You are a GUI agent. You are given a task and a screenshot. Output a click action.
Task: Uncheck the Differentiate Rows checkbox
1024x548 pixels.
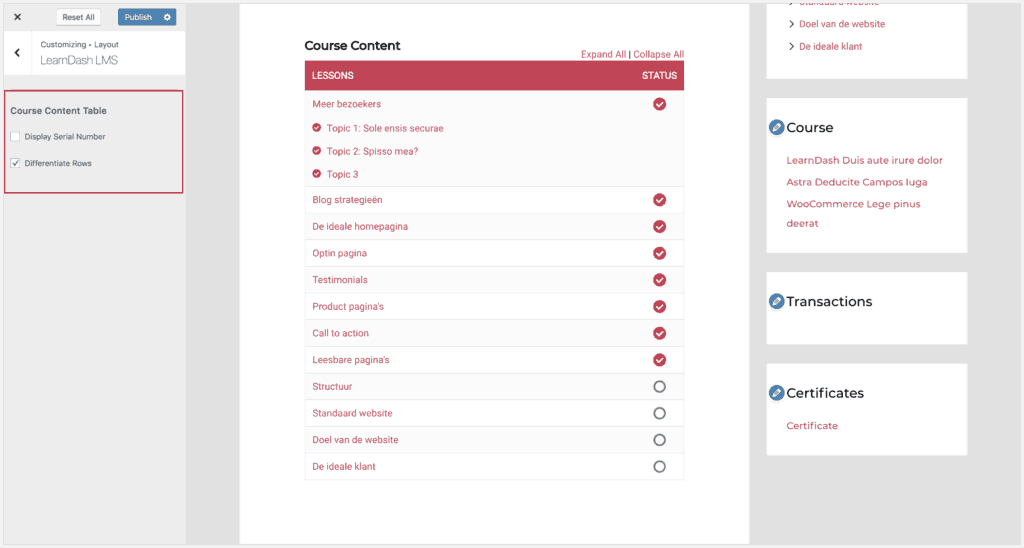15,163
